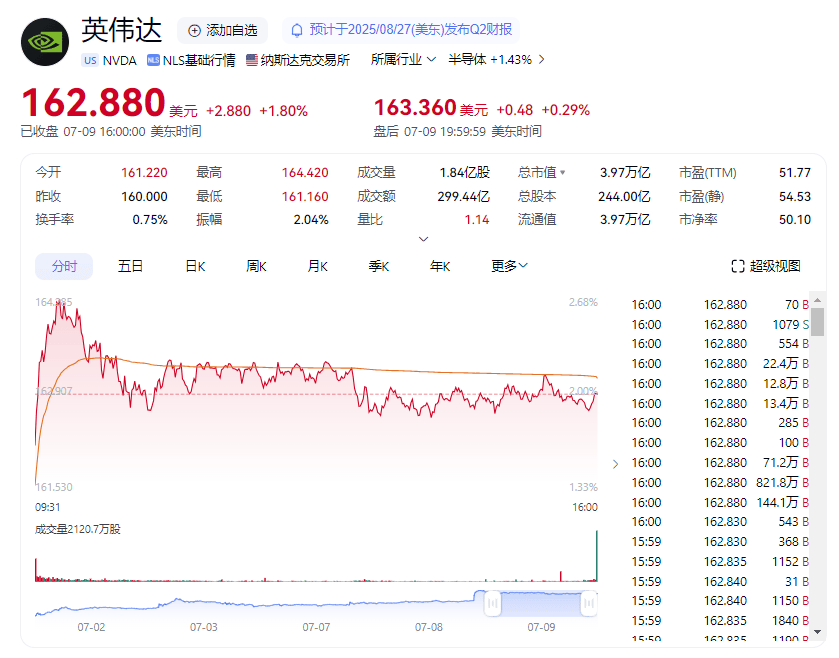Click the 量比 value 1.14
839x658 pixels.
coord(477,220)
